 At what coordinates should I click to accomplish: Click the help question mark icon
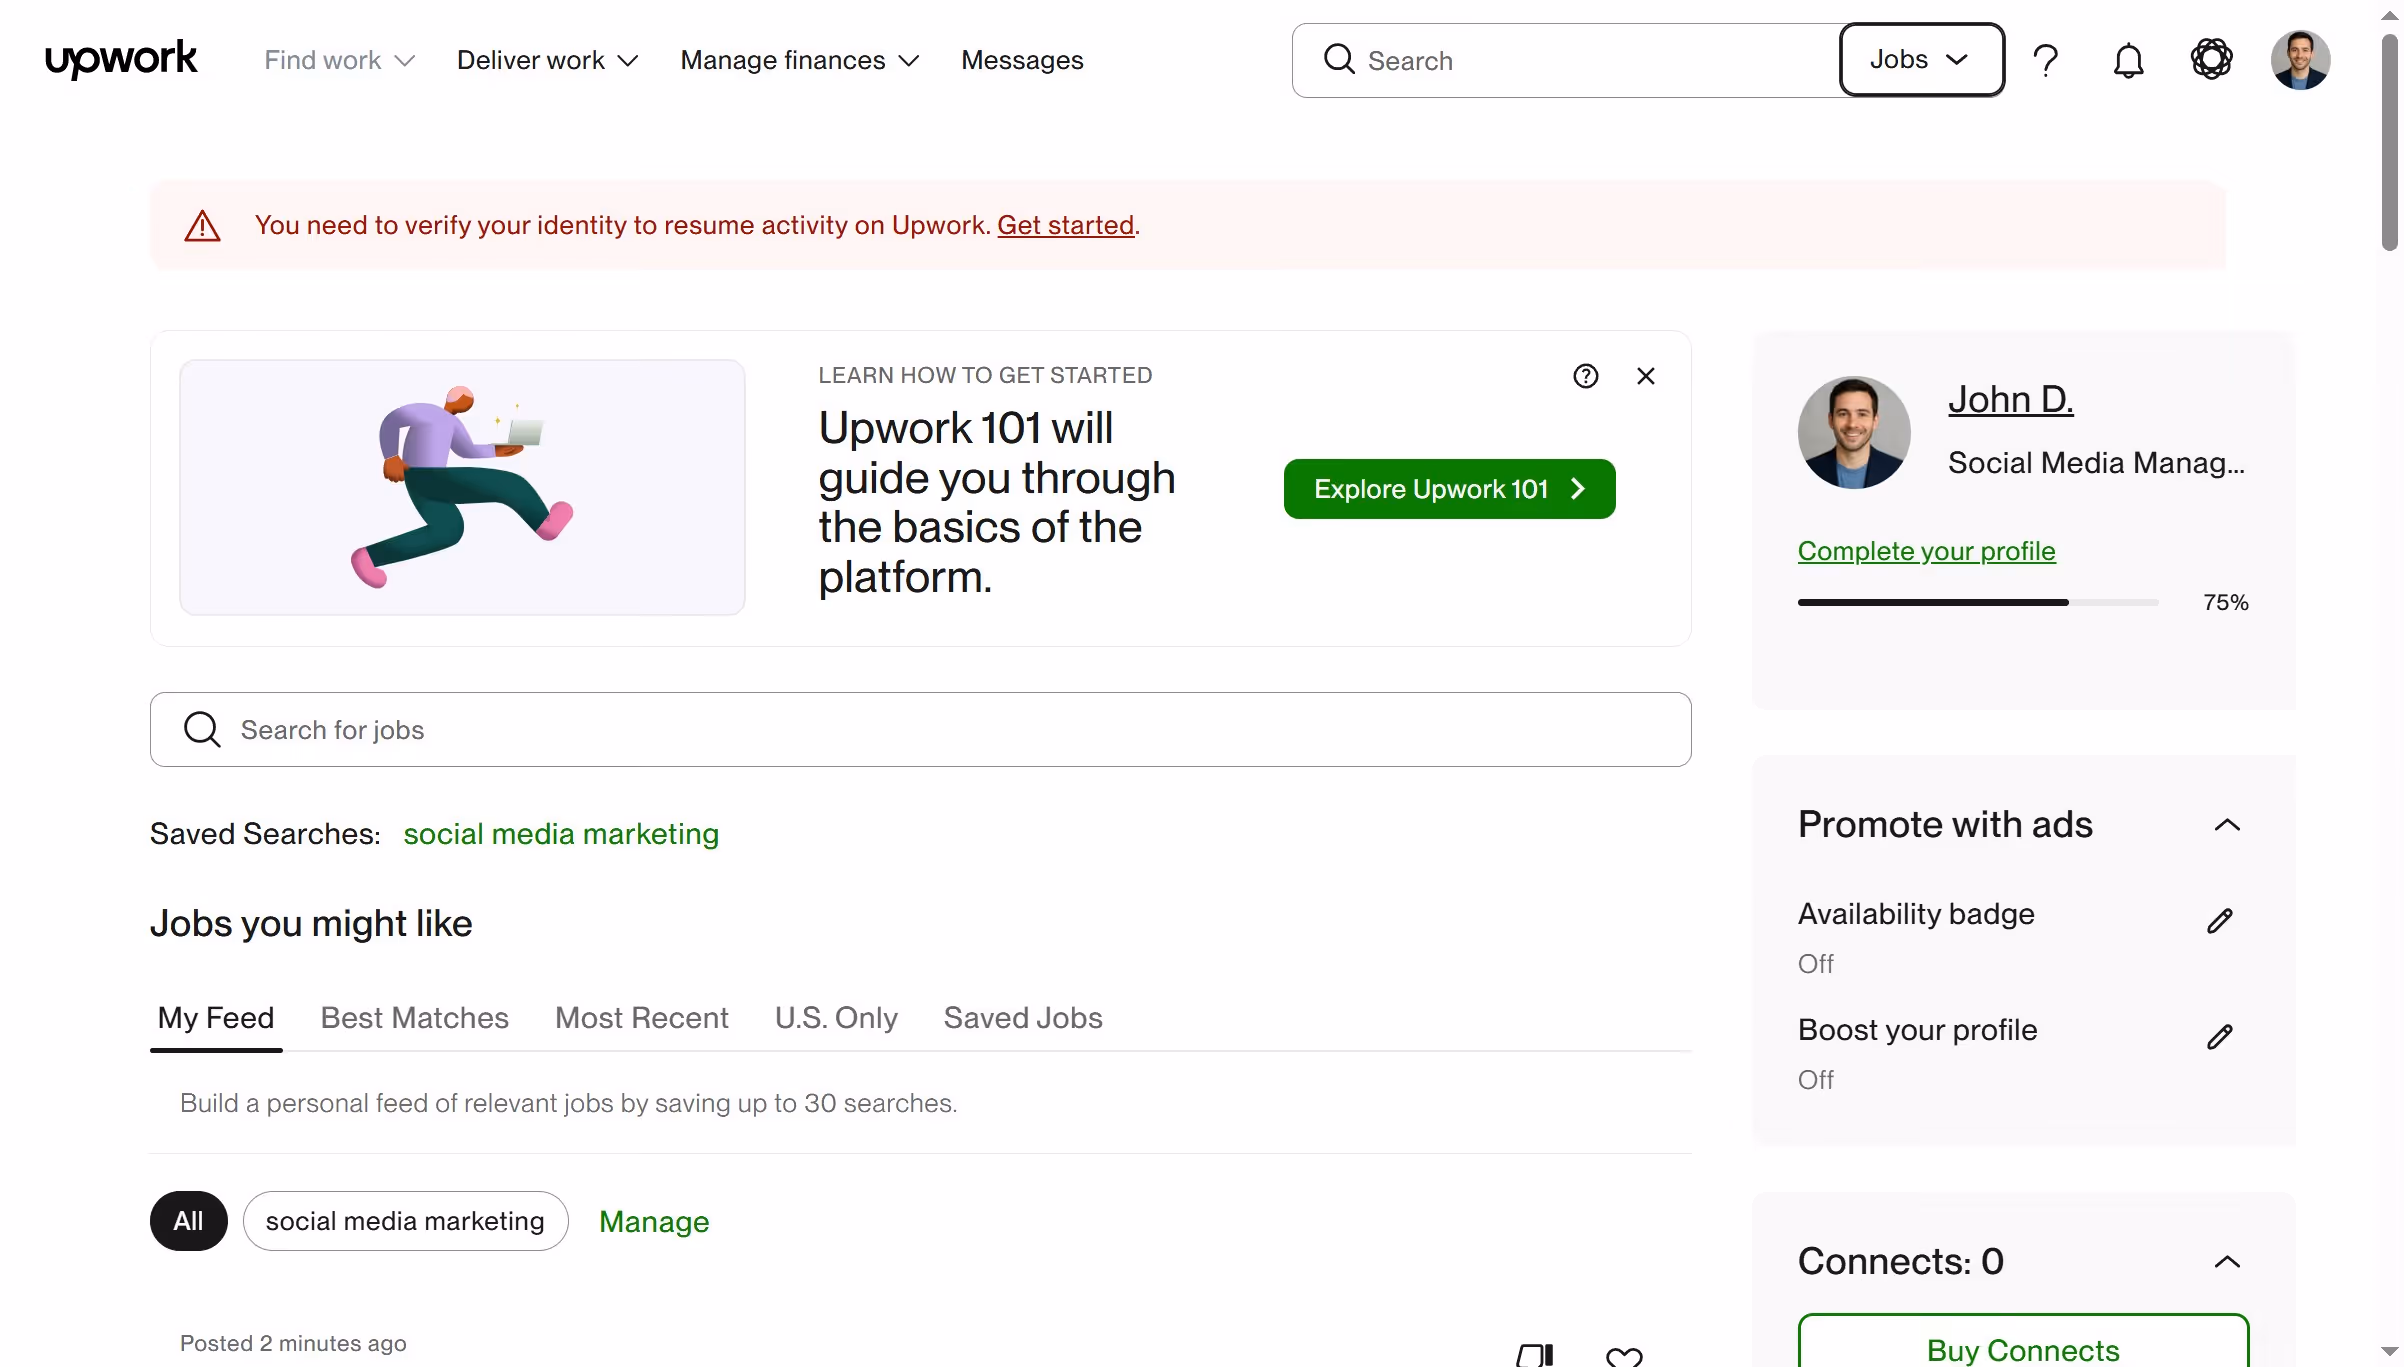(2045, 60)
